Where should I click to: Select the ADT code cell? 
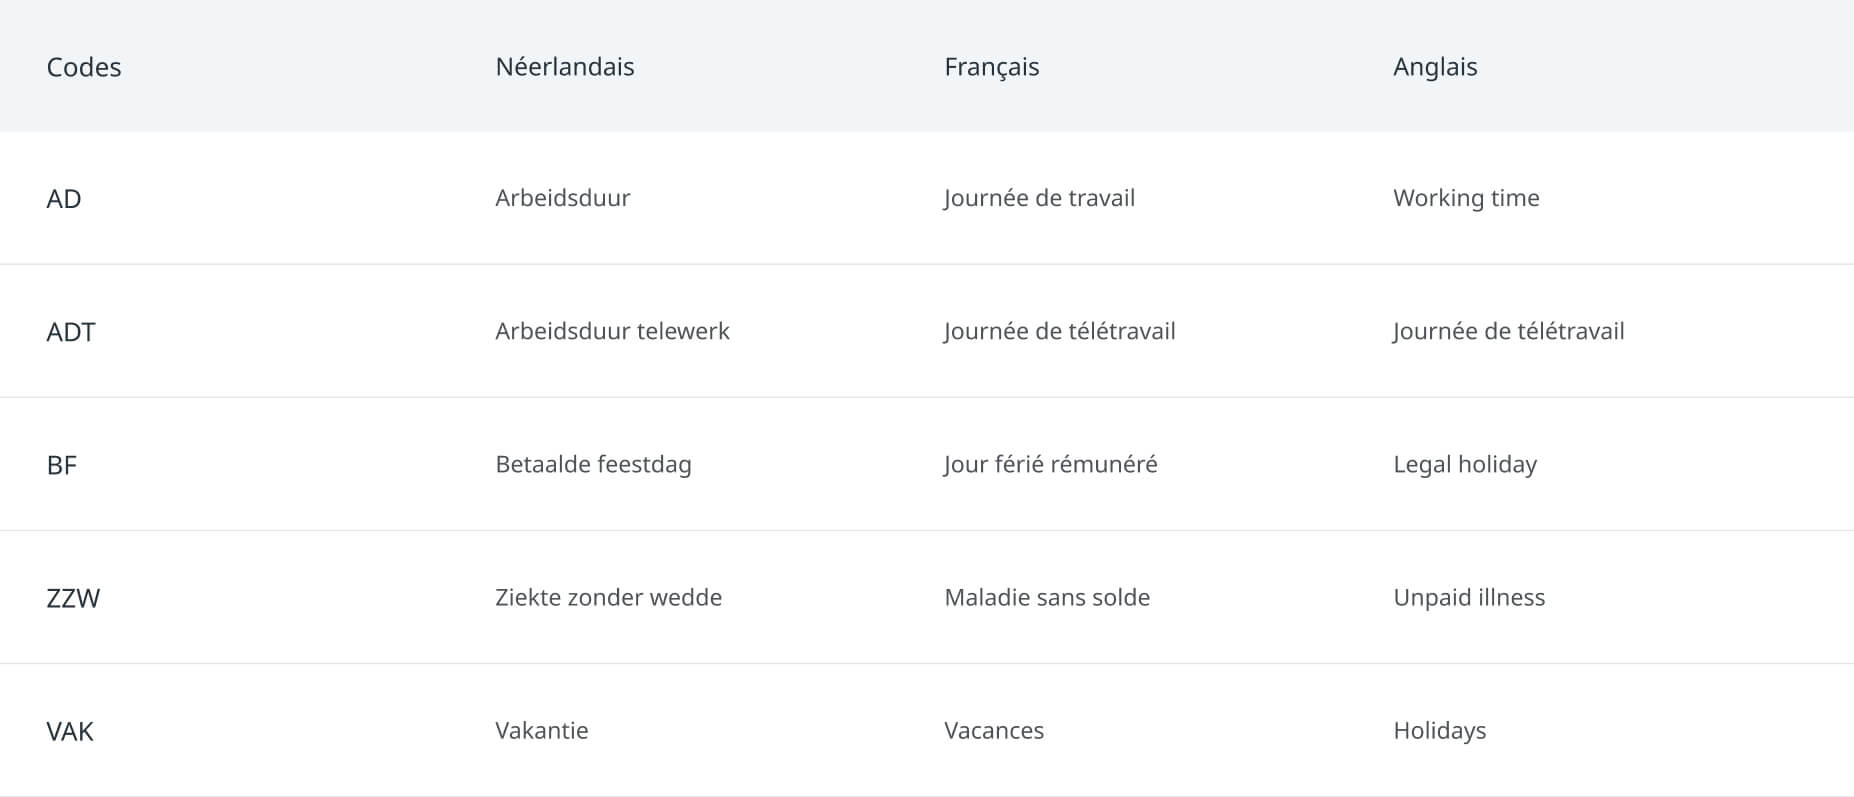pos(71,331)
